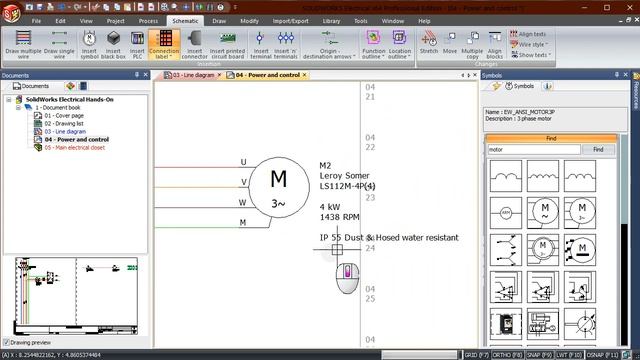
Task: Switch to the Modify ribbon tab
Action: pyautogui.click(x=249, y=21)
